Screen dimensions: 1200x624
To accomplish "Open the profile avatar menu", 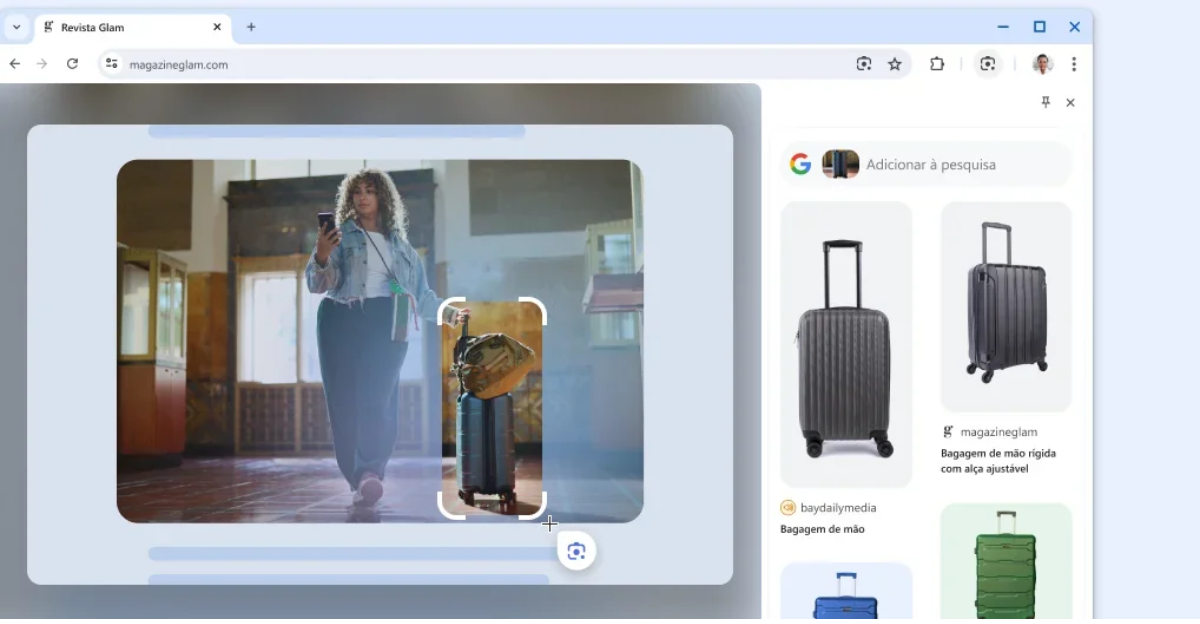I will point(1043,64).
